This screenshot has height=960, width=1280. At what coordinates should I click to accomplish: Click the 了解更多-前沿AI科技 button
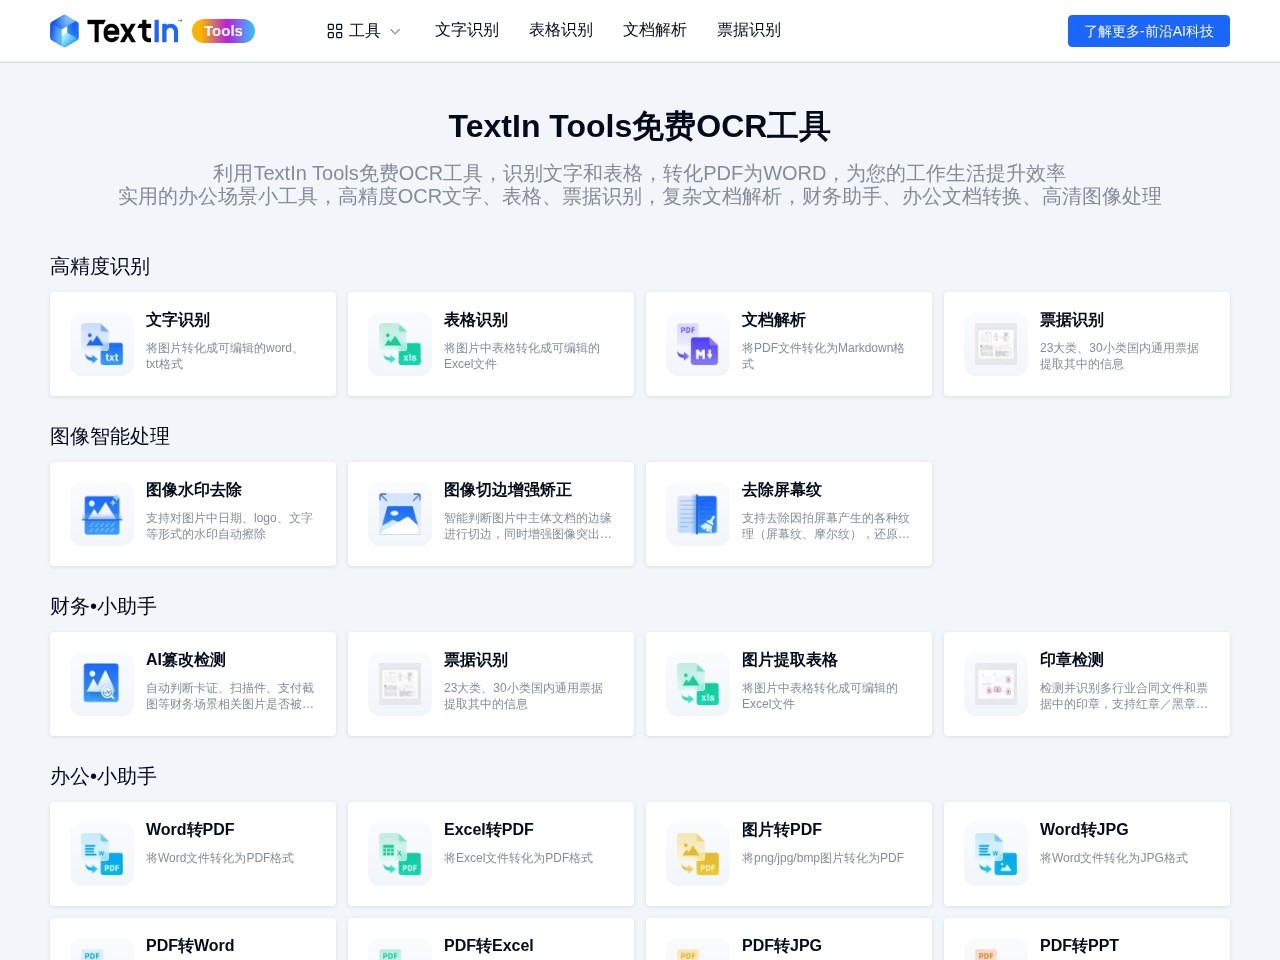coord(1148,31)
